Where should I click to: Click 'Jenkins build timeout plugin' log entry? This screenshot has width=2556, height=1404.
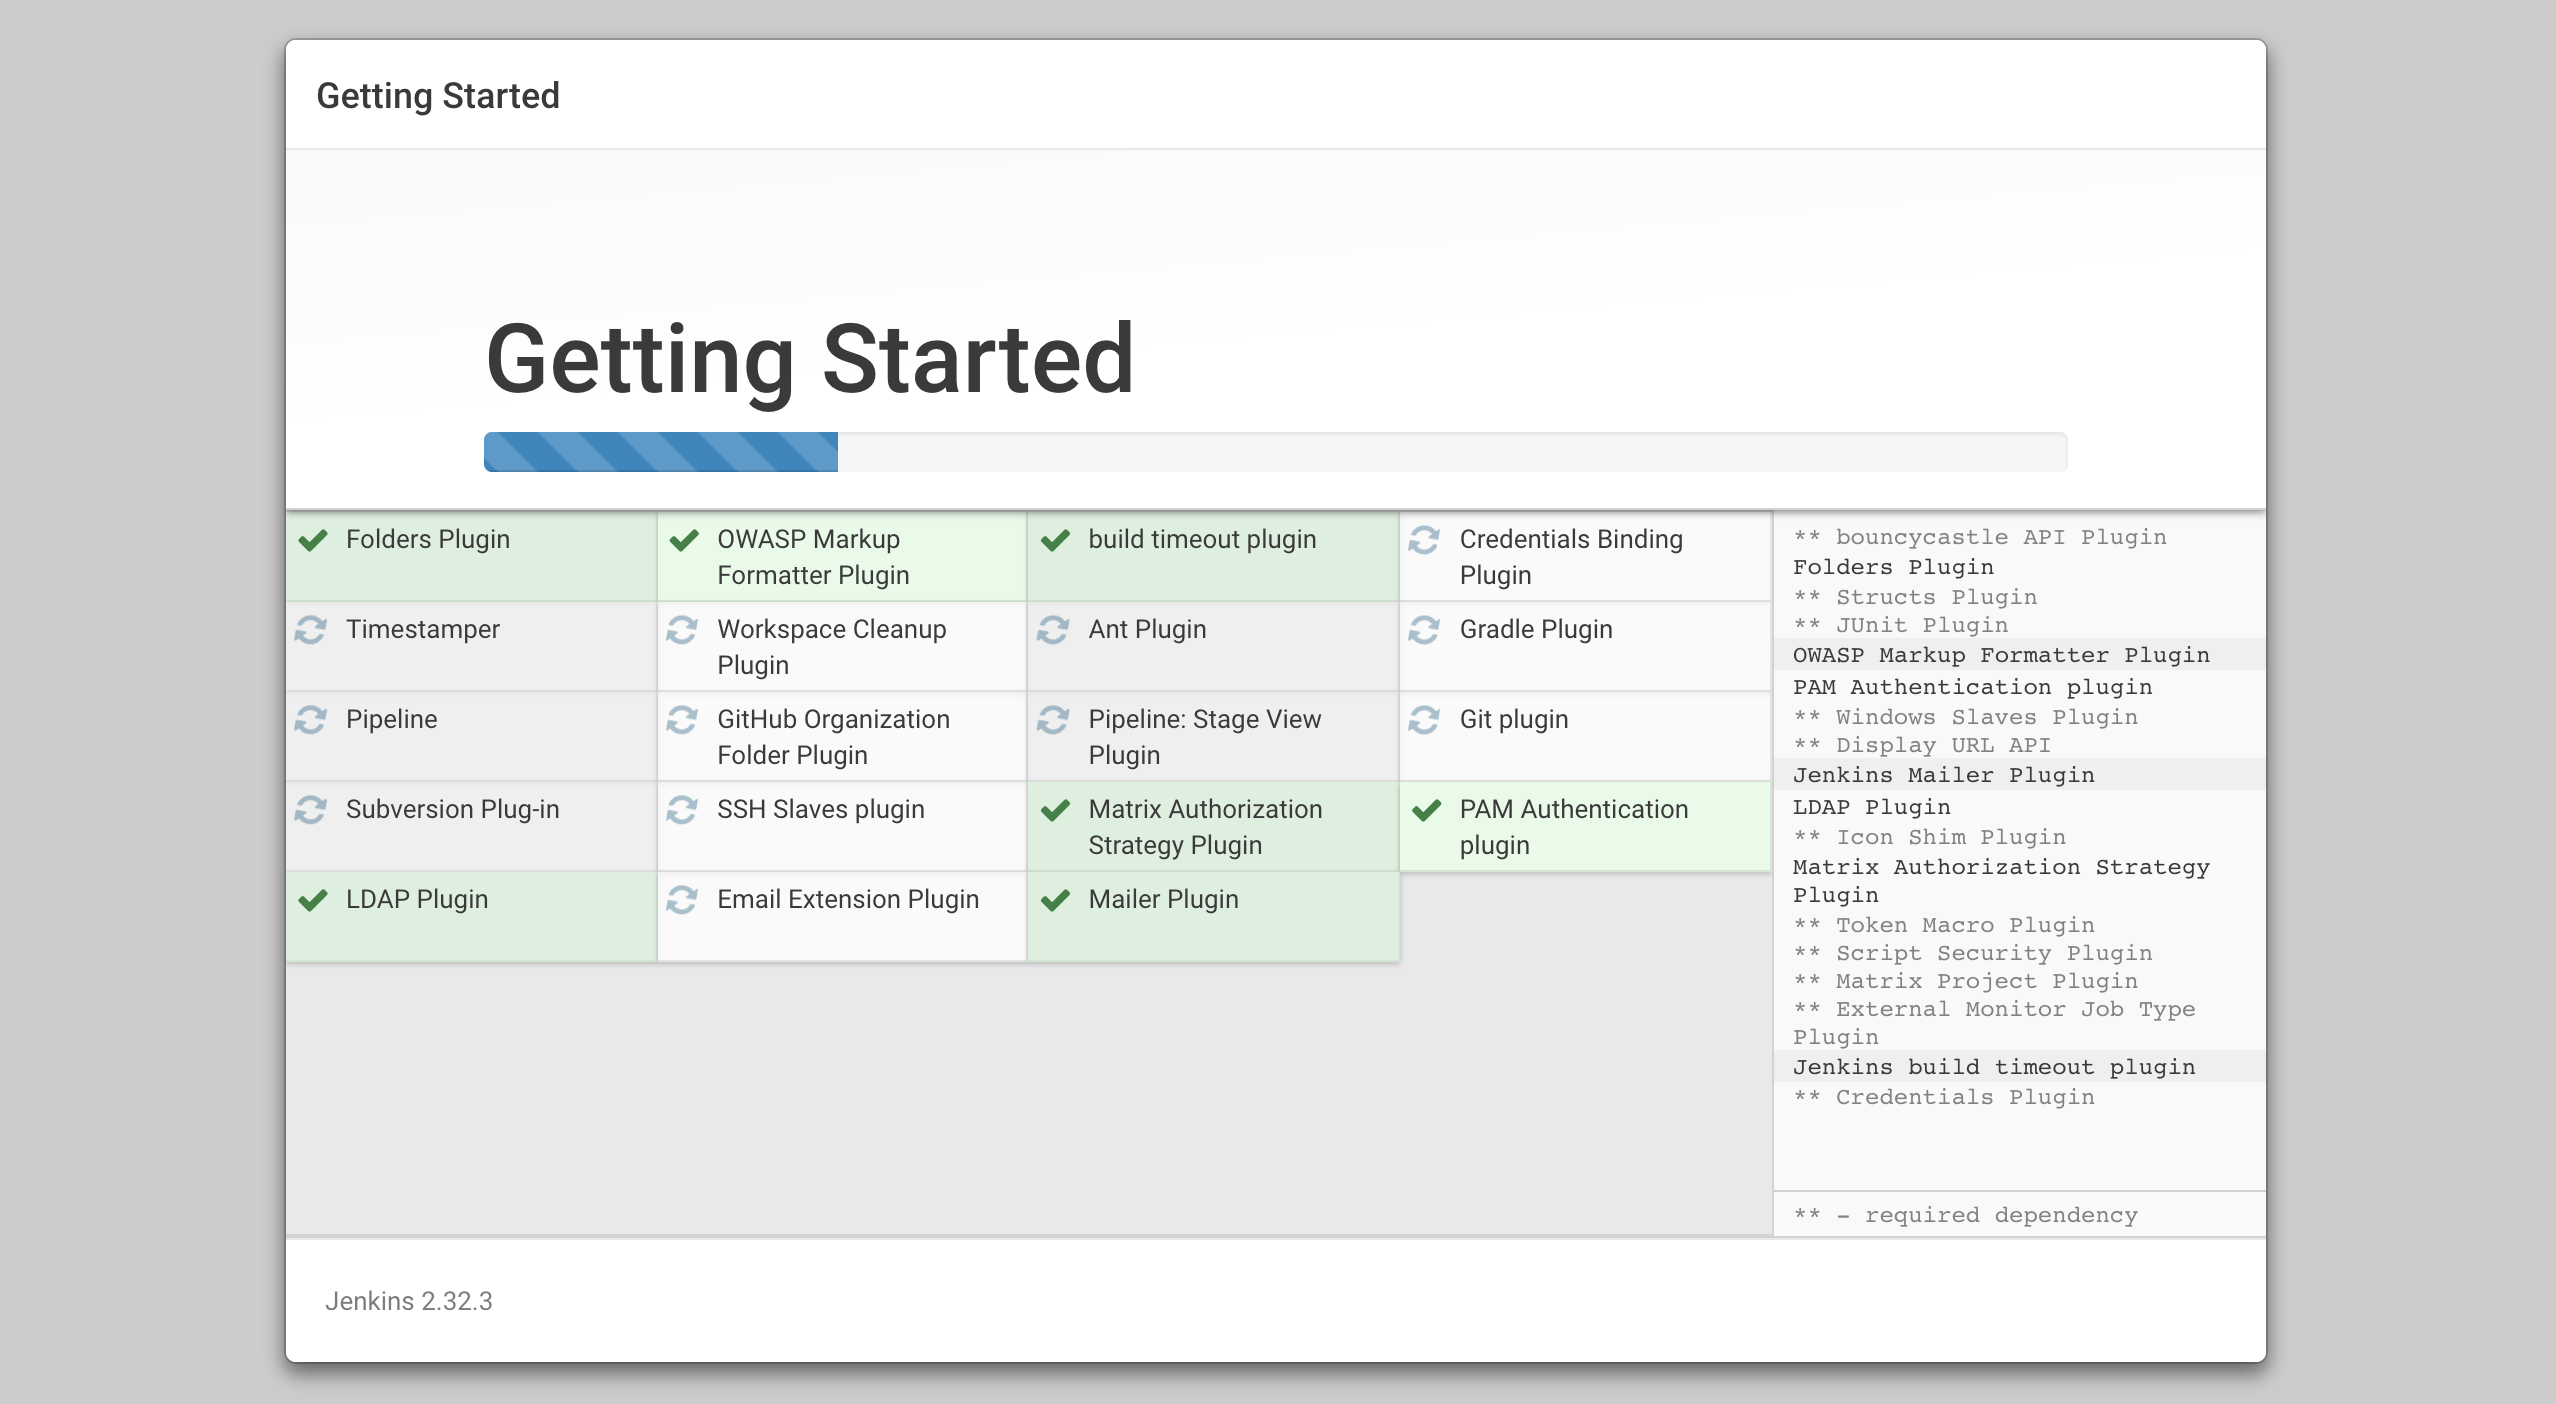[1994, 1068]
